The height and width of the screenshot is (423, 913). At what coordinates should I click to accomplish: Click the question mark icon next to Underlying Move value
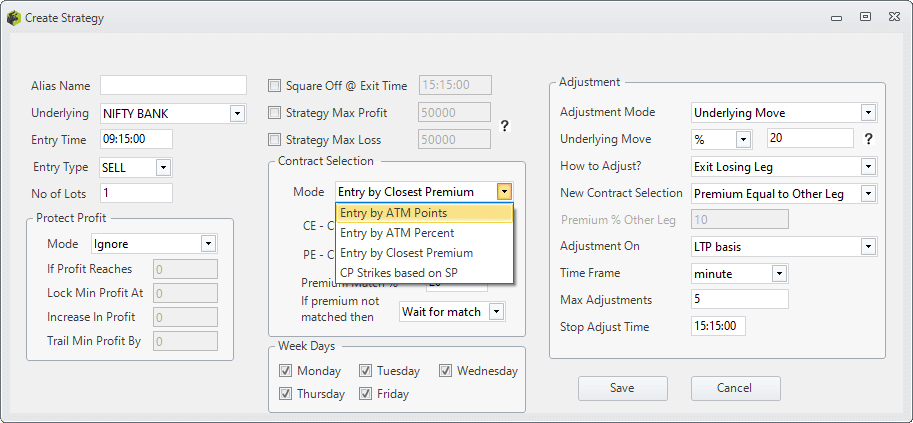tap(868, 139)
